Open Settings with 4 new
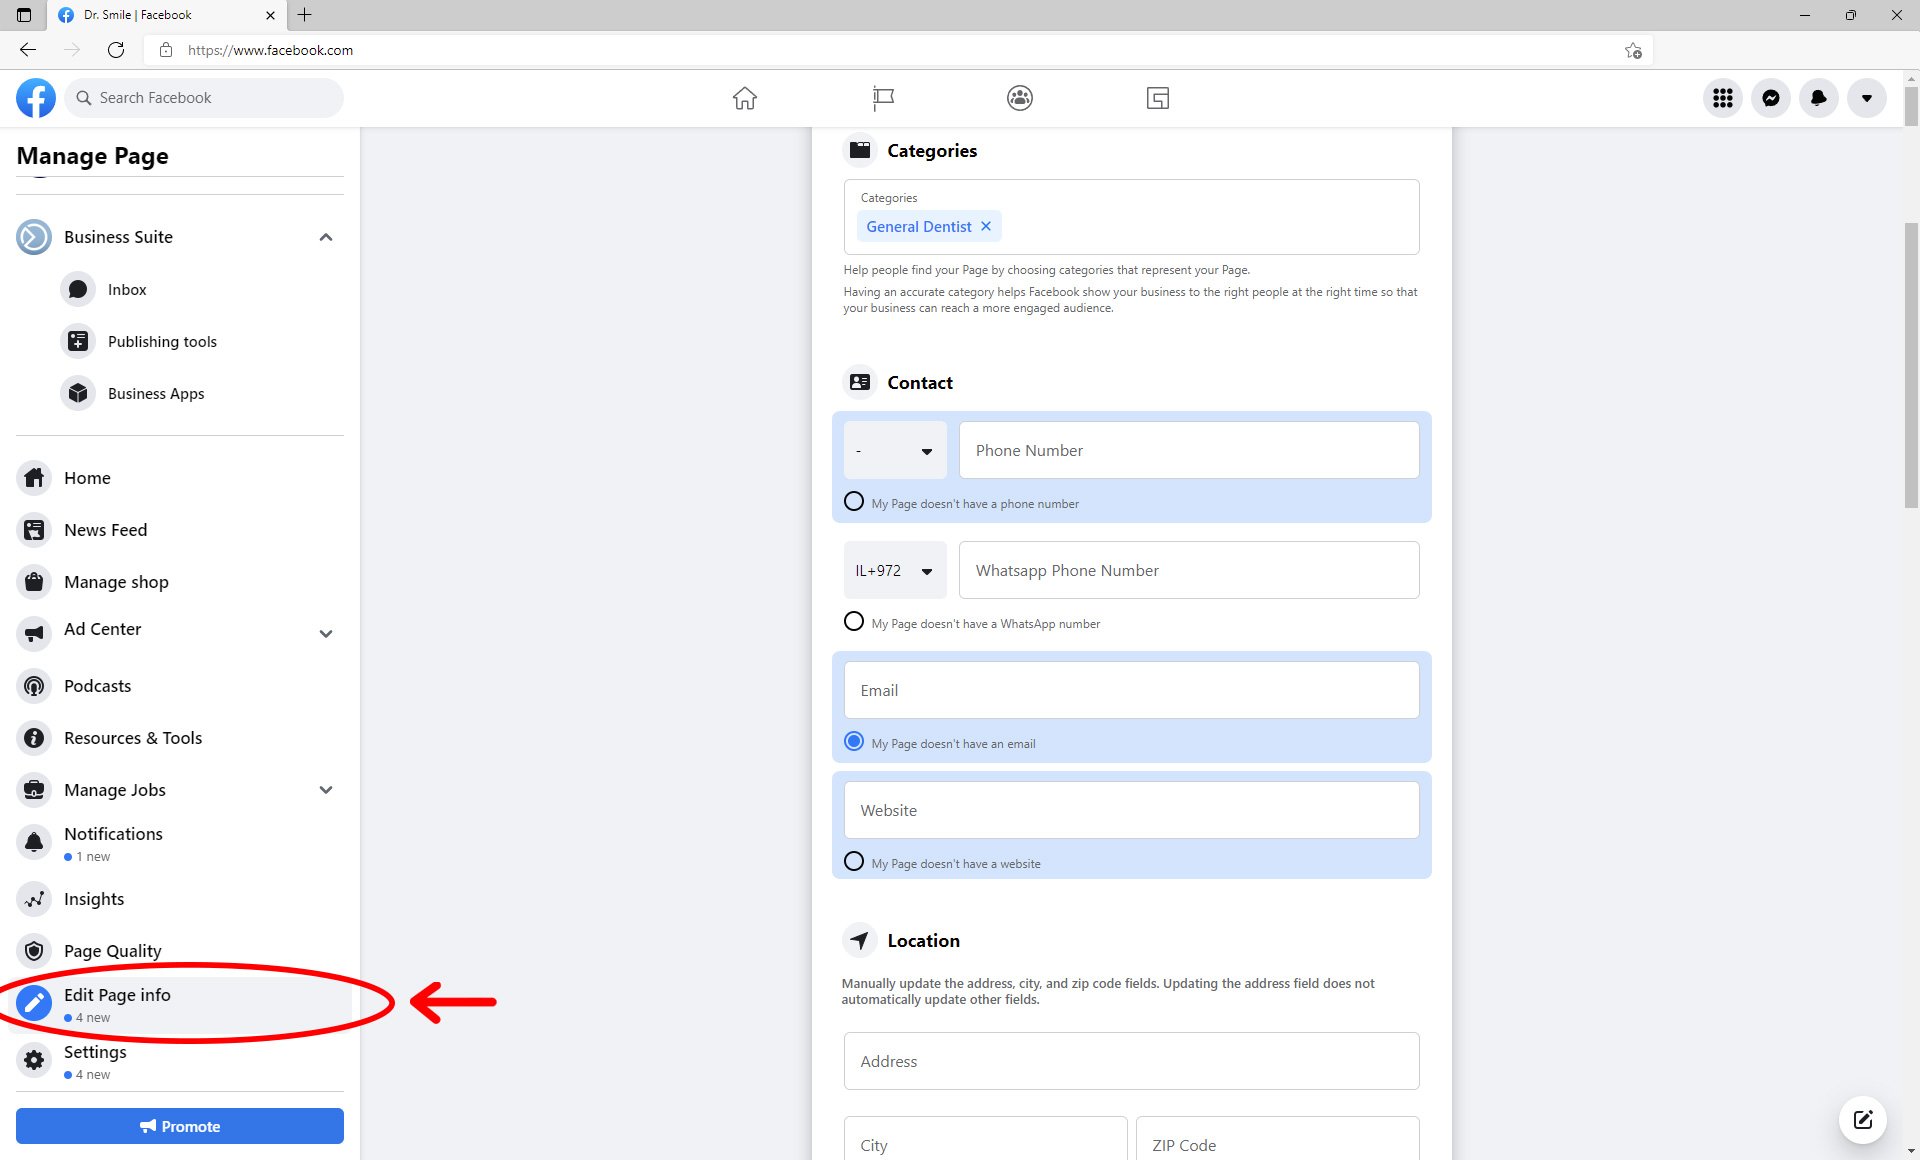 pyautogui.click(x=180, y=1061)
